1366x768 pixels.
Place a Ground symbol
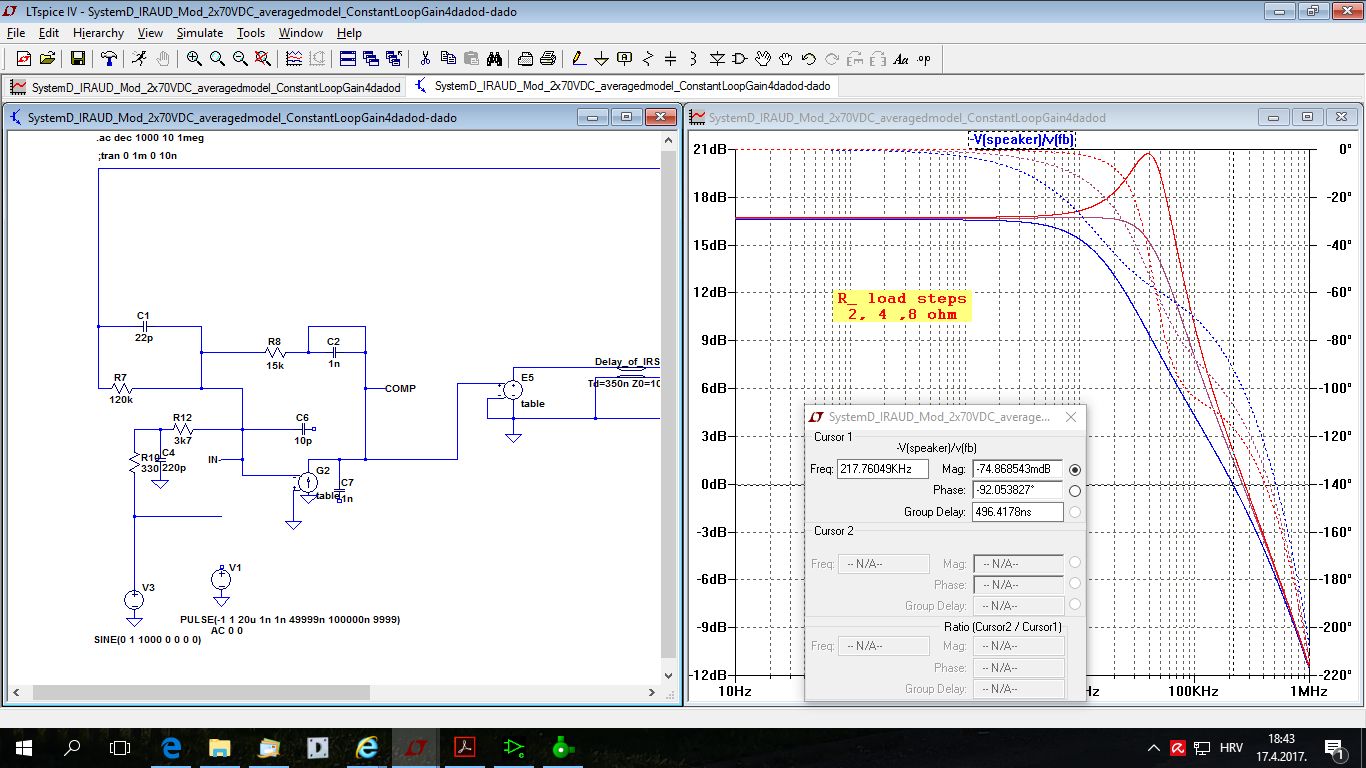(602, 59)
